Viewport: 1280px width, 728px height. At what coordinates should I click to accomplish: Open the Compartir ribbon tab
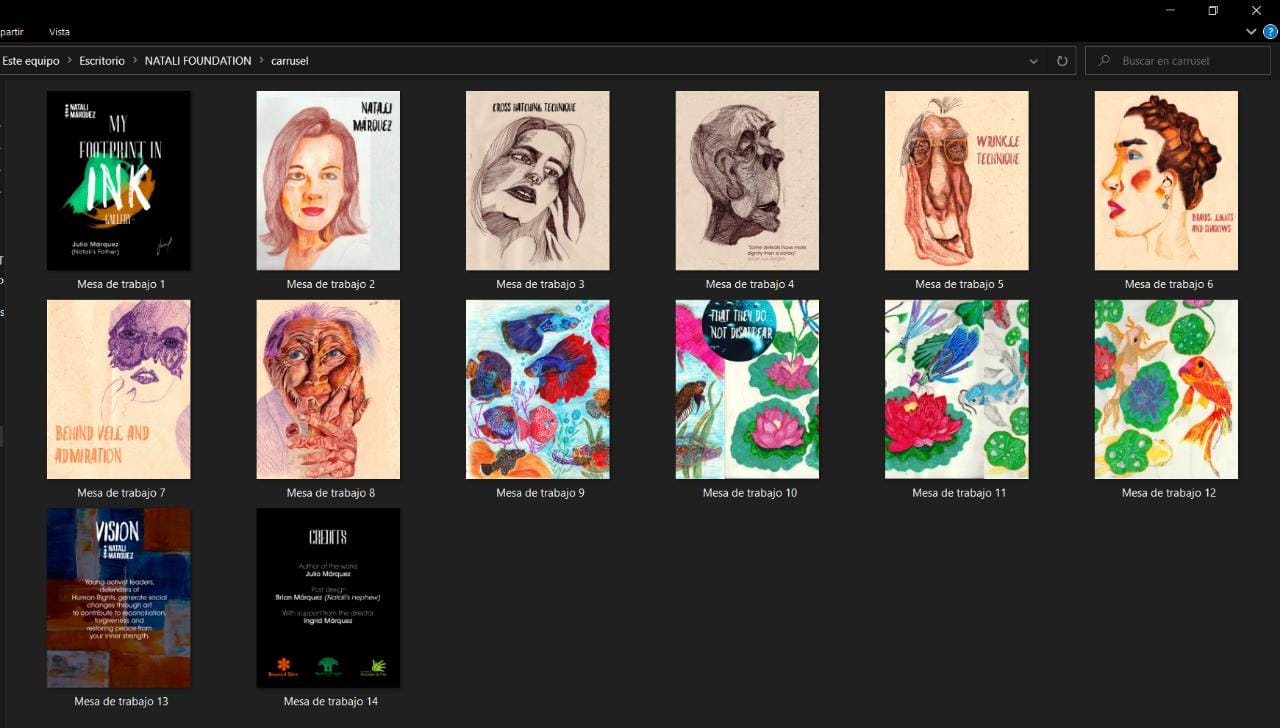coord(11,32)
